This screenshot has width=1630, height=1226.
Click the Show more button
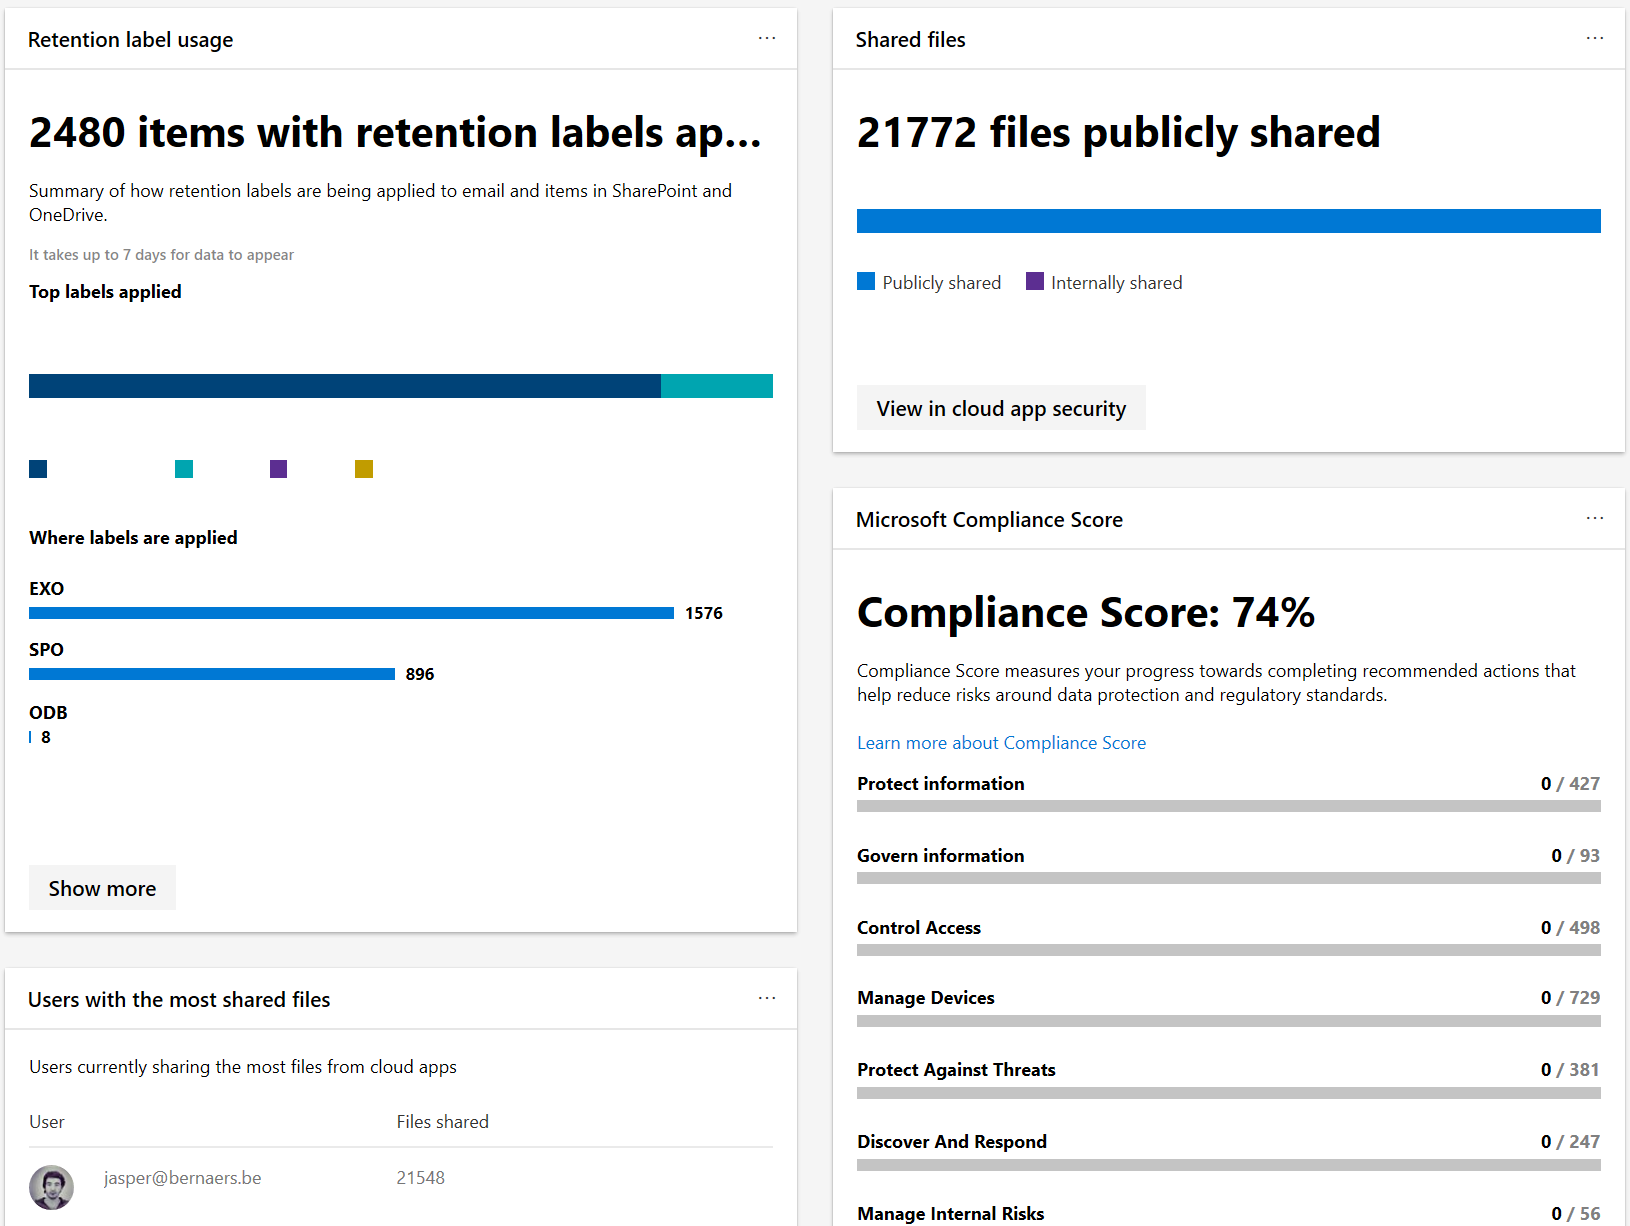[101, 888]
